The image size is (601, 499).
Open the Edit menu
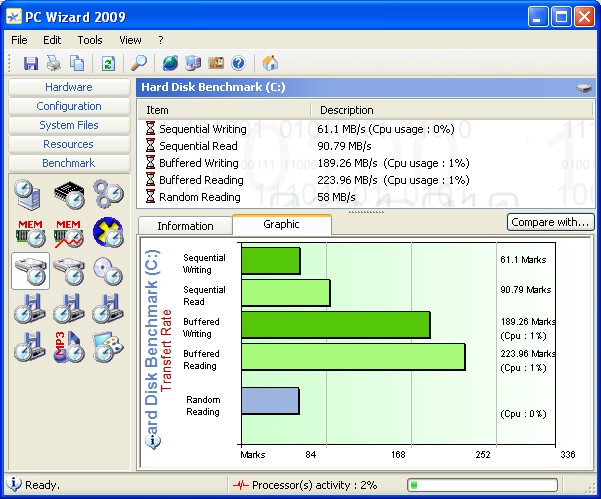pyautogui.click(x=52, y=40)
